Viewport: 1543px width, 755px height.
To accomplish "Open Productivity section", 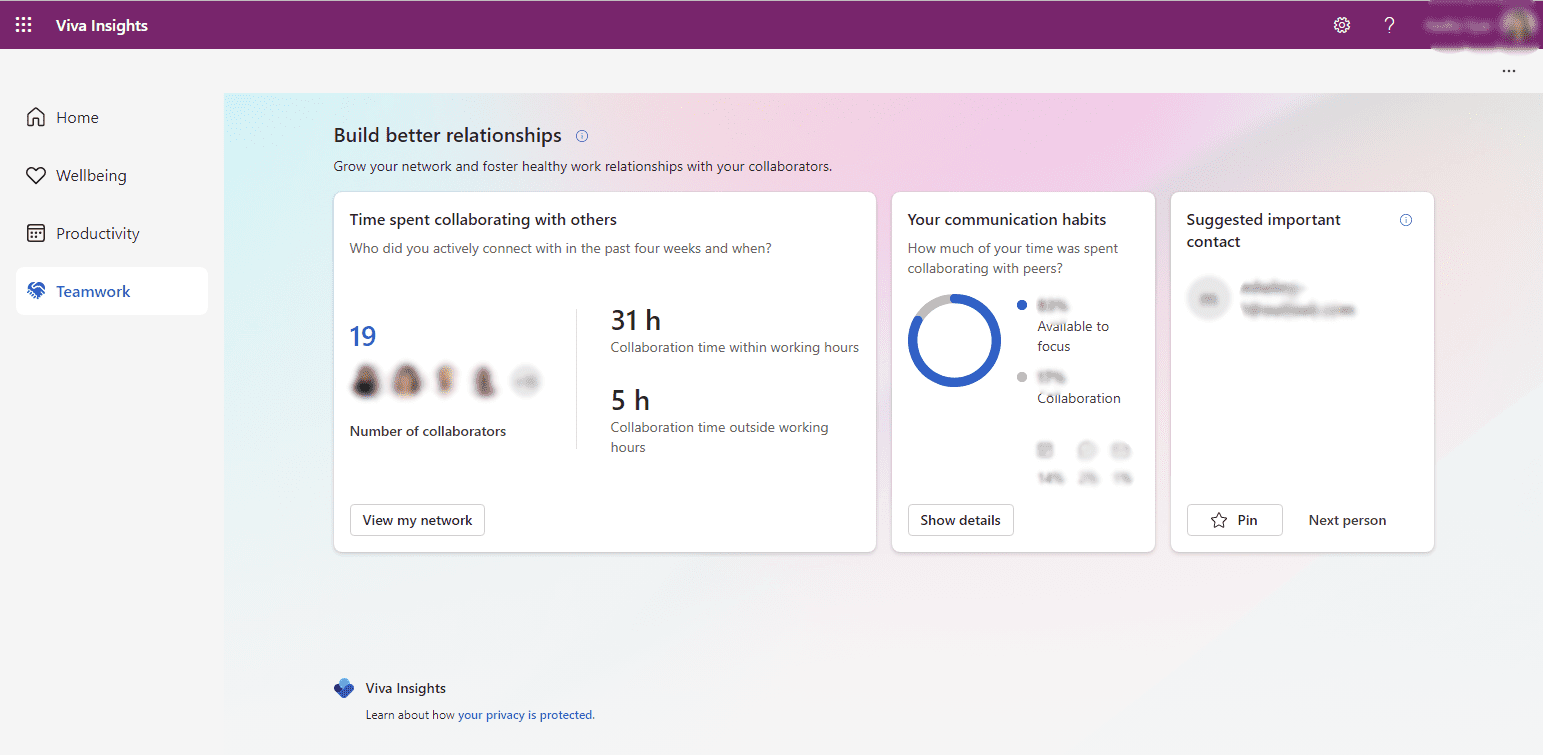I will click(112, 233).
